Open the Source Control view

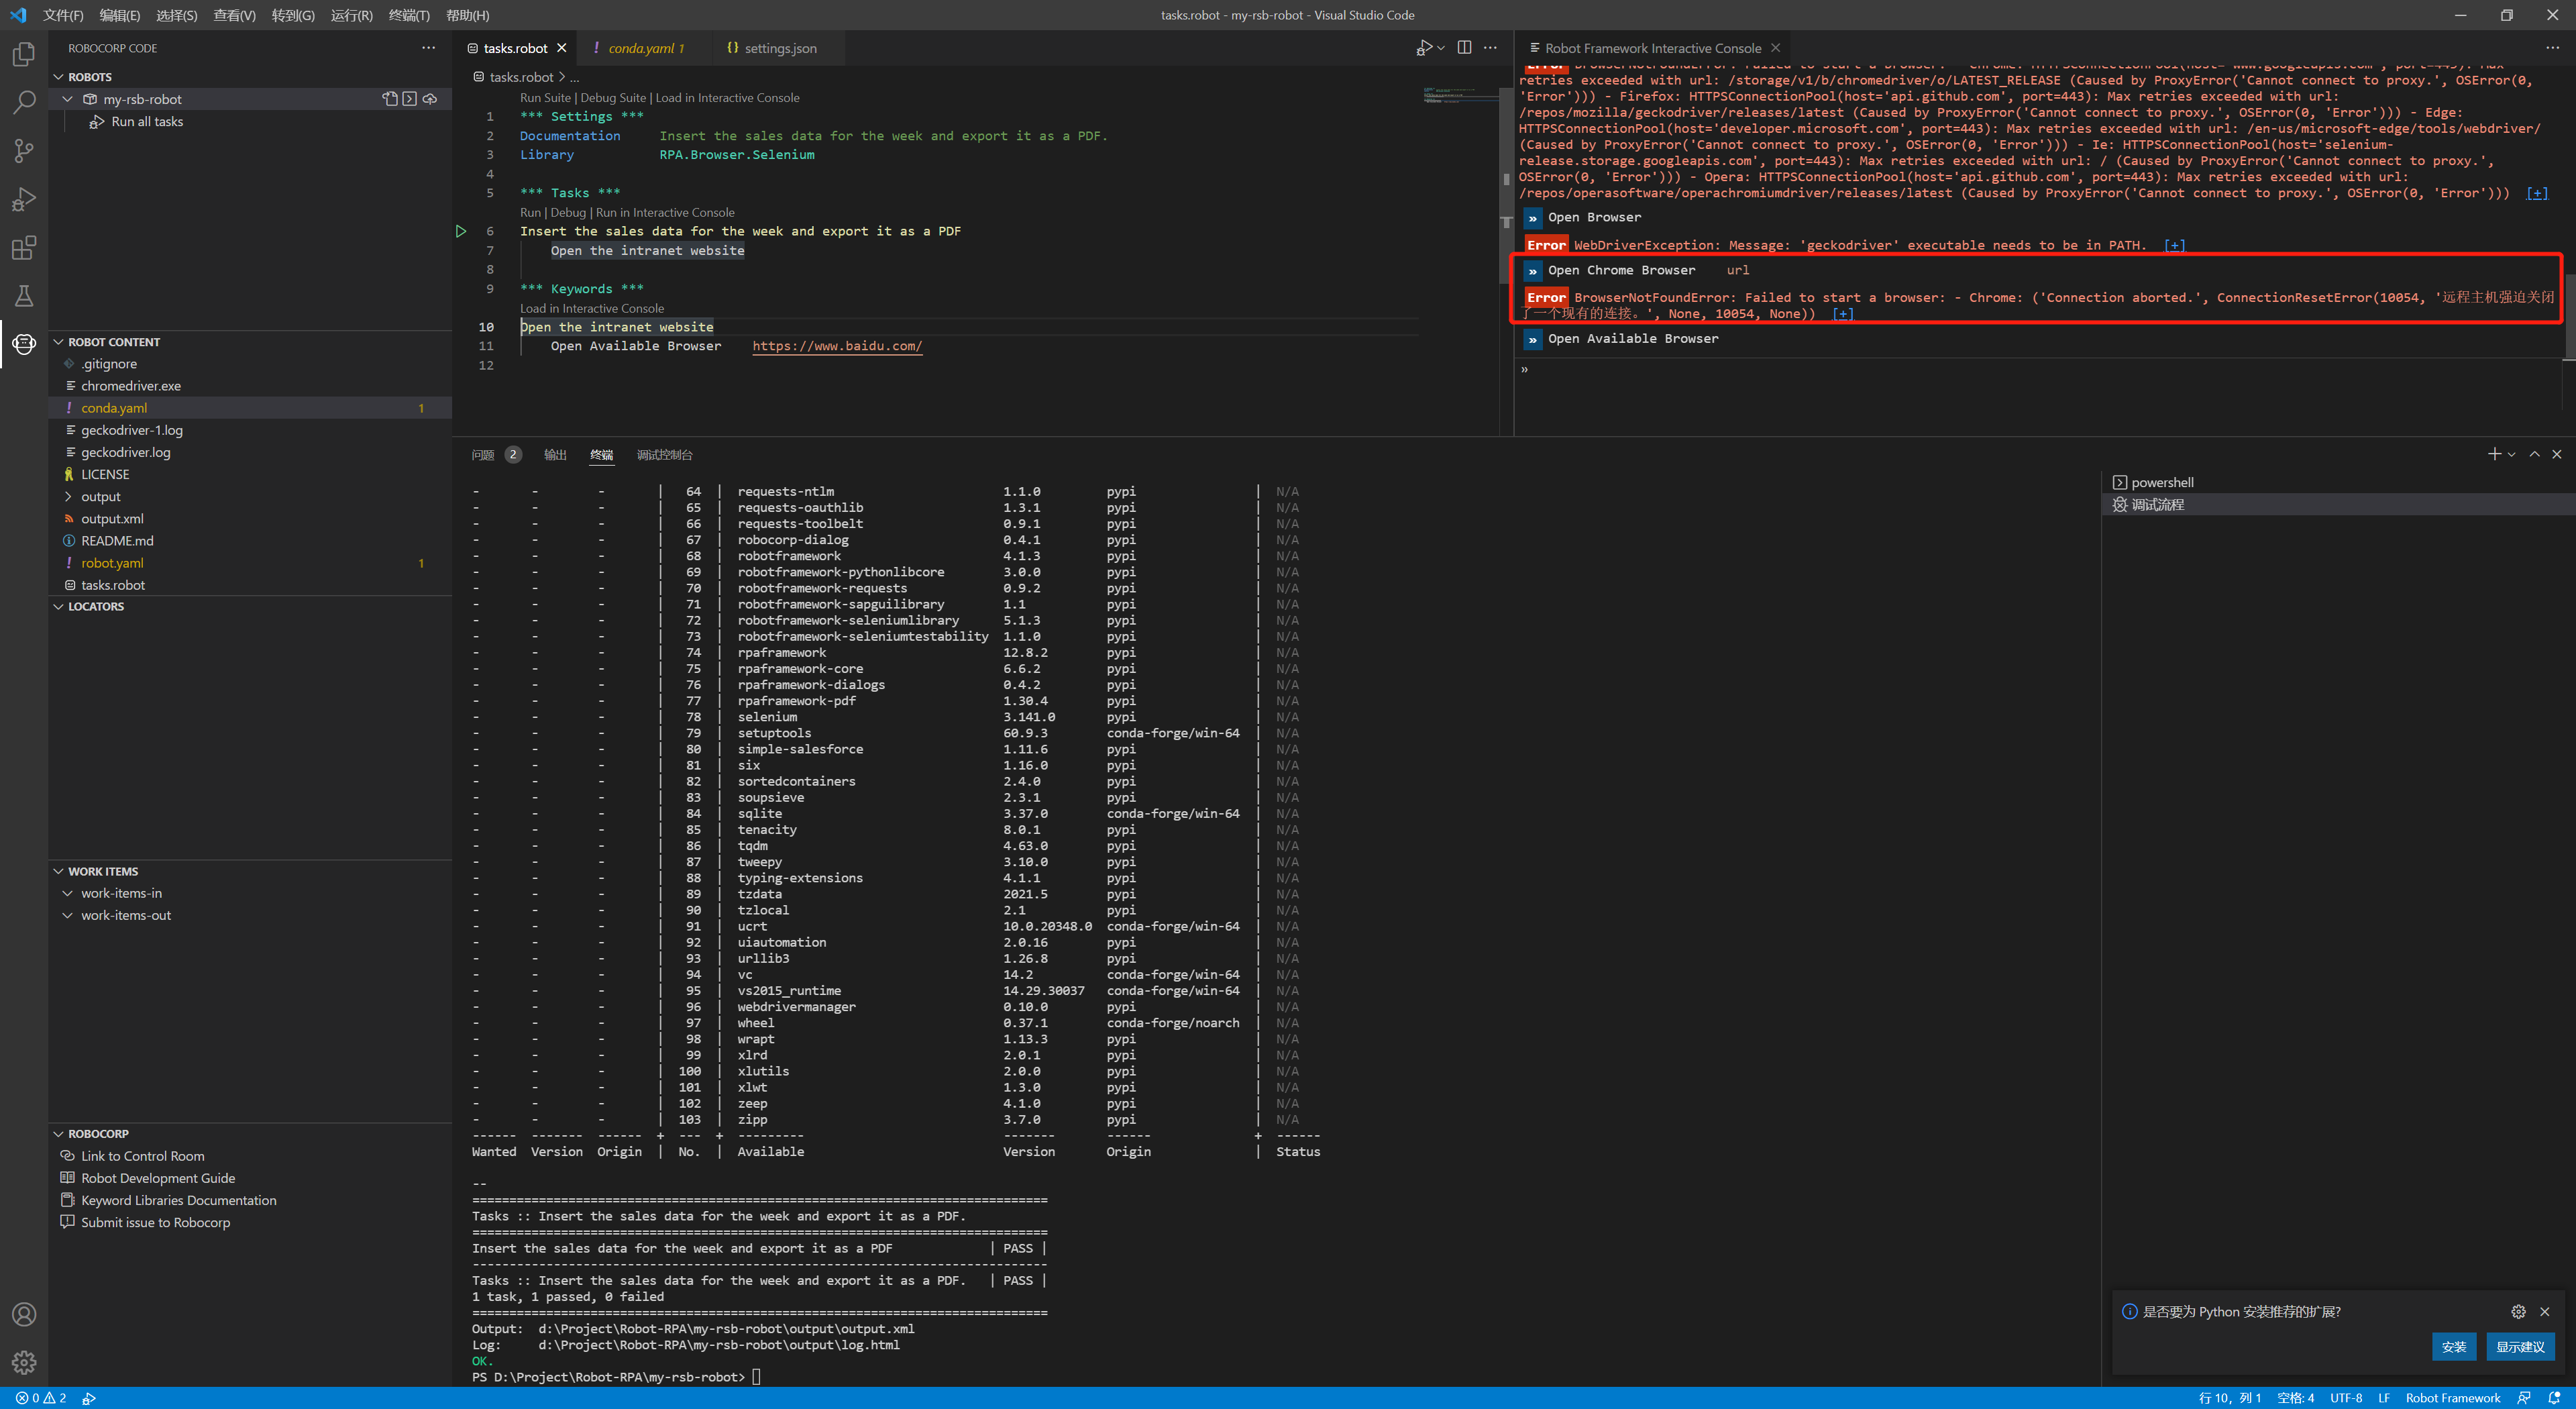24,150
